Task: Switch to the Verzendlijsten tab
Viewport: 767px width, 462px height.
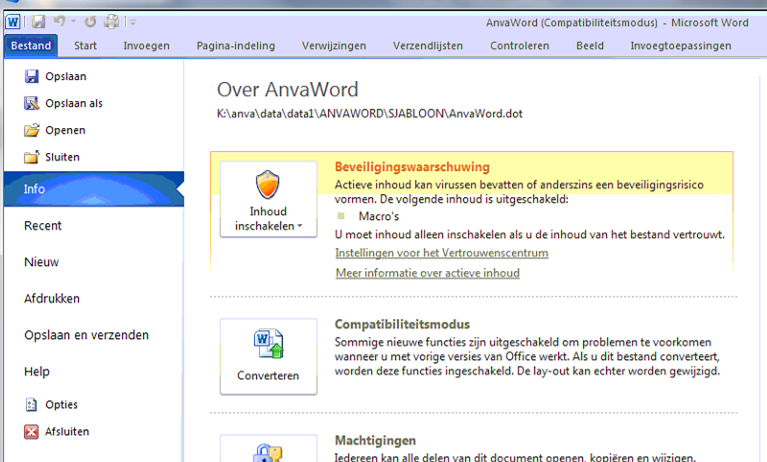Action: [428, 46]
